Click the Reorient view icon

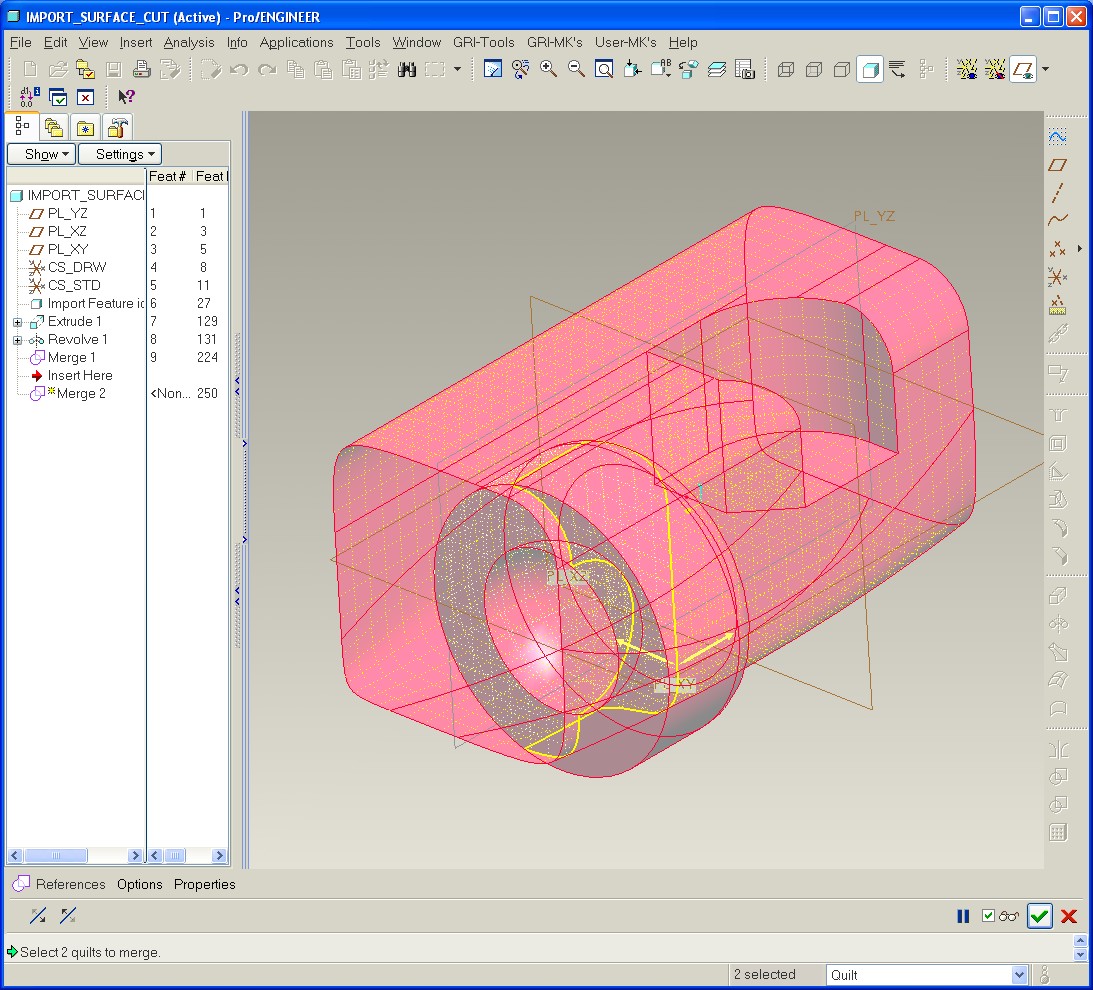coord(632,69)
